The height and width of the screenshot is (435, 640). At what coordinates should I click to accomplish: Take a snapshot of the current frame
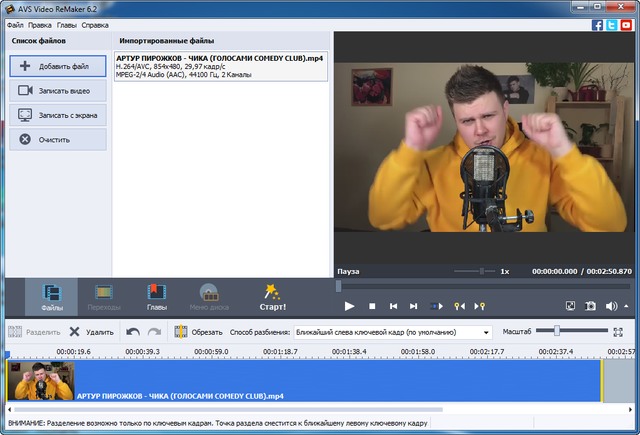[x=590, y=306]
